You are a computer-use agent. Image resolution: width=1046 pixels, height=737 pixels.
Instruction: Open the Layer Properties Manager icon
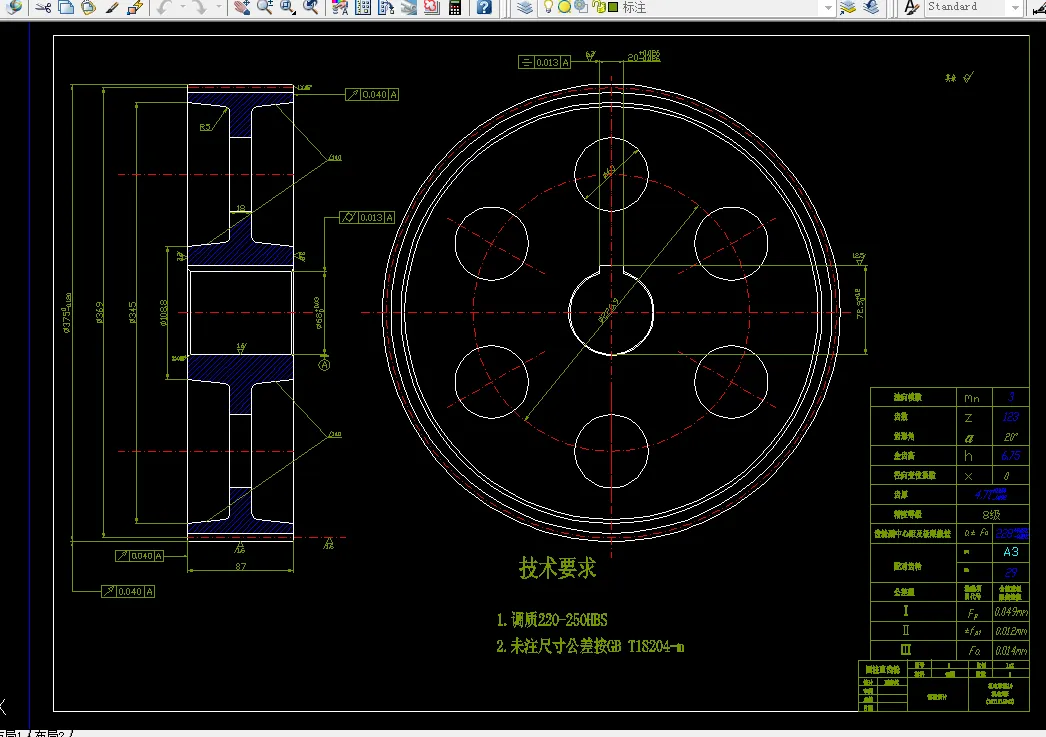coord(525,7)
